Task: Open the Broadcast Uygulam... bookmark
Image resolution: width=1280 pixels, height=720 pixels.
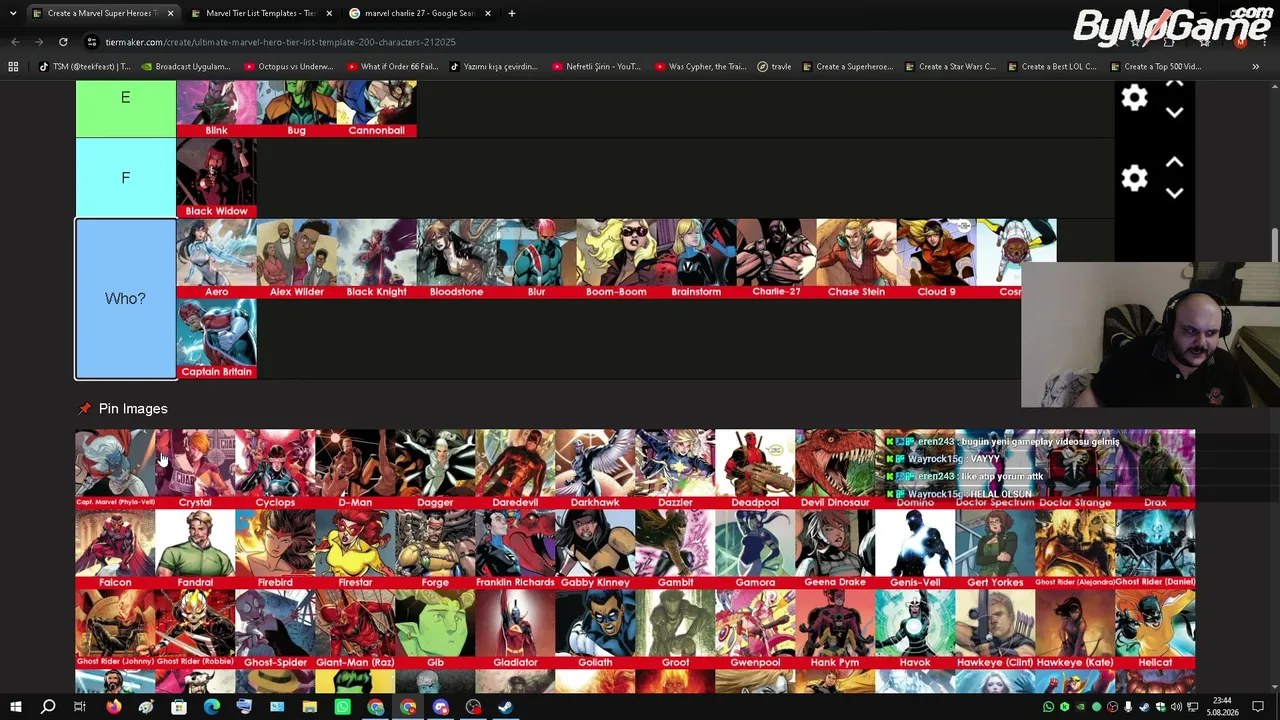Action: click(x=186, y=67)
